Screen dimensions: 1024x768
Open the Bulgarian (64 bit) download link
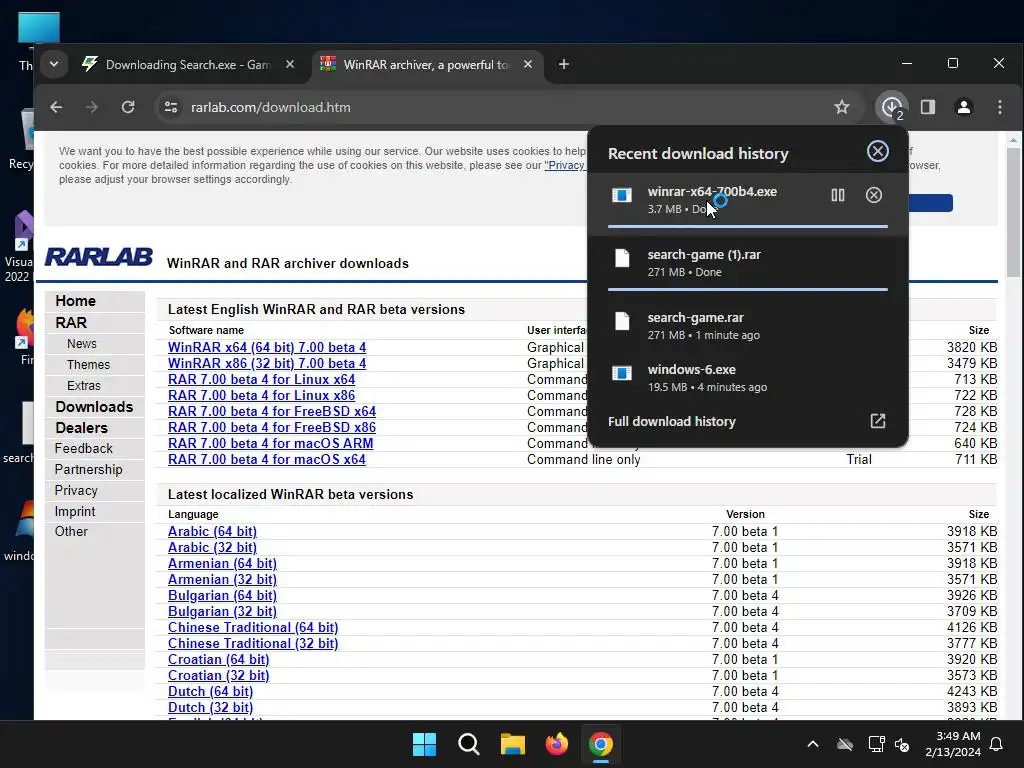222,596
